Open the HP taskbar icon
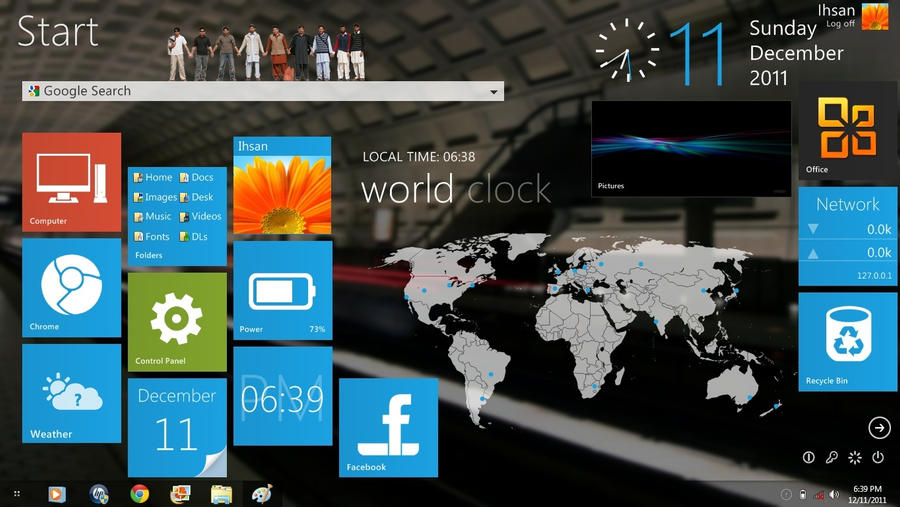 [99, 494]
